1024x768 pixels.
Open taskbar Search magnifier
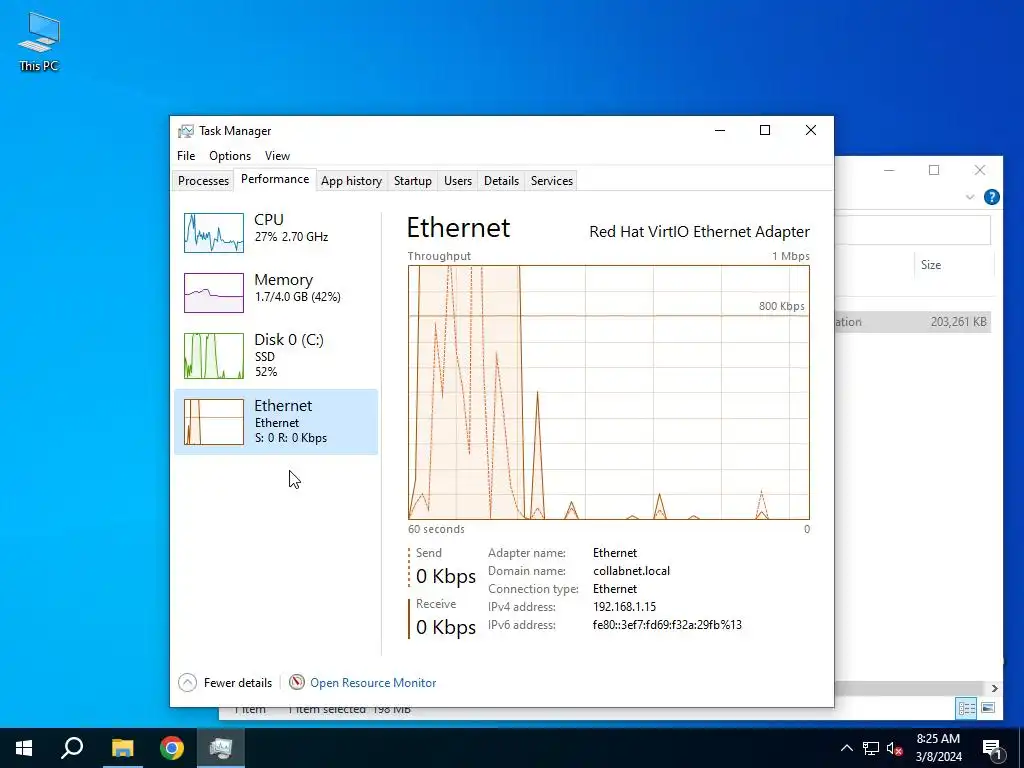tap(72, 748)
